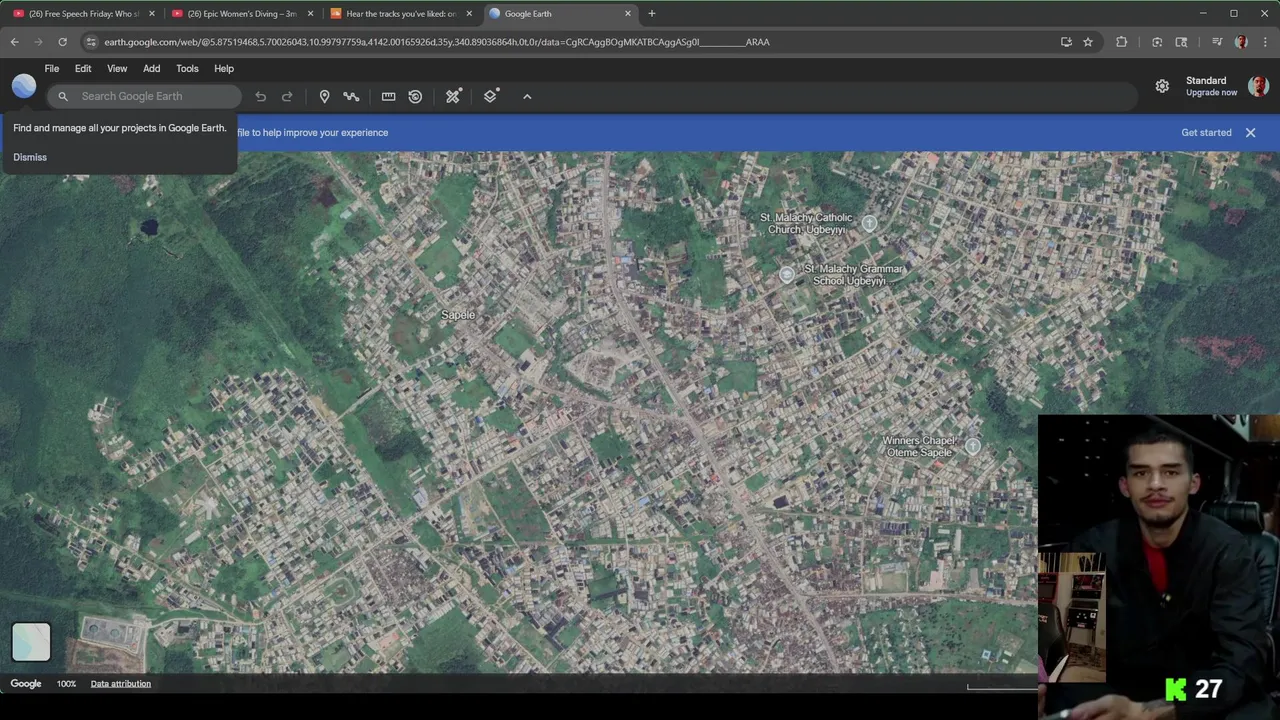The width and height of the screenshot is (1280, 720).
Task: Bookmark this page with the star icon
Action: [1088, 42]
